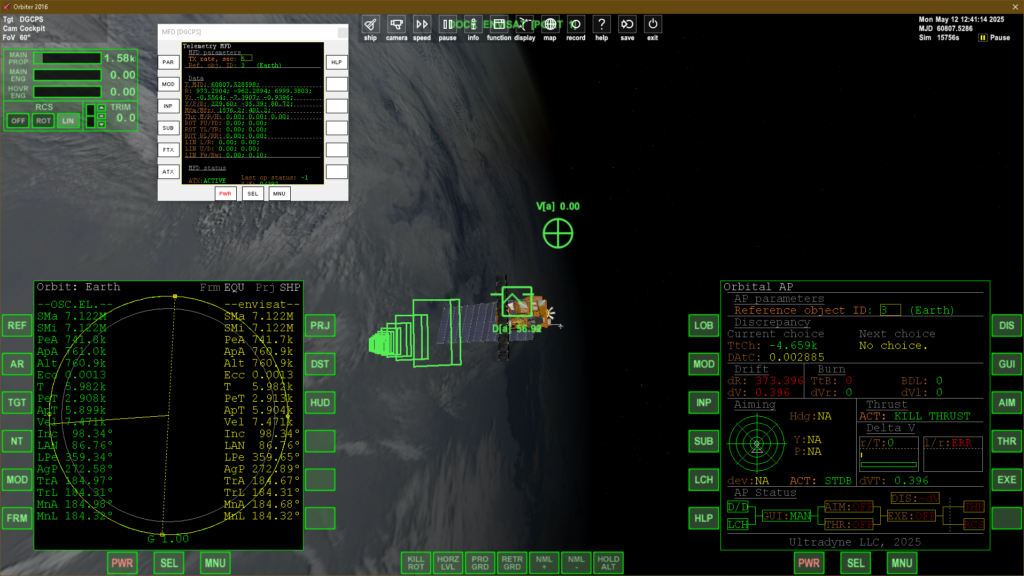This screenshot has width=1024, height=576.
Task: Toggle KILL ROT autopilot
Action: (x=415, y=563)
